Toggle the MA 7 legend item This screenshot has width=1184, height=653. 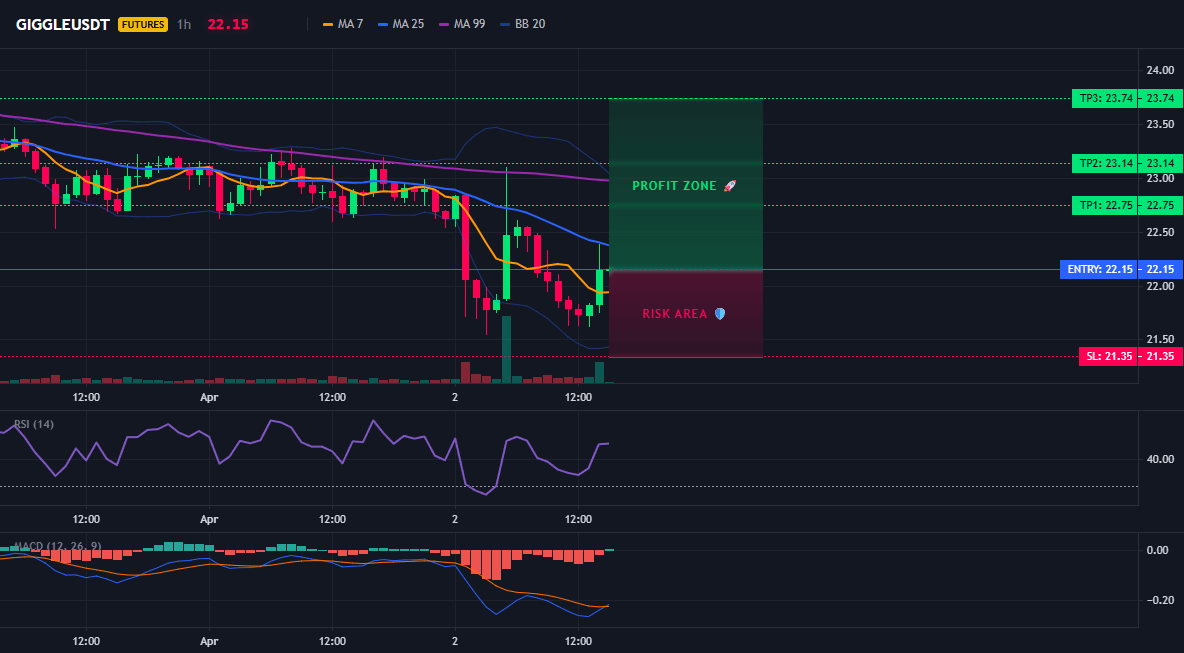pos(343,24)
